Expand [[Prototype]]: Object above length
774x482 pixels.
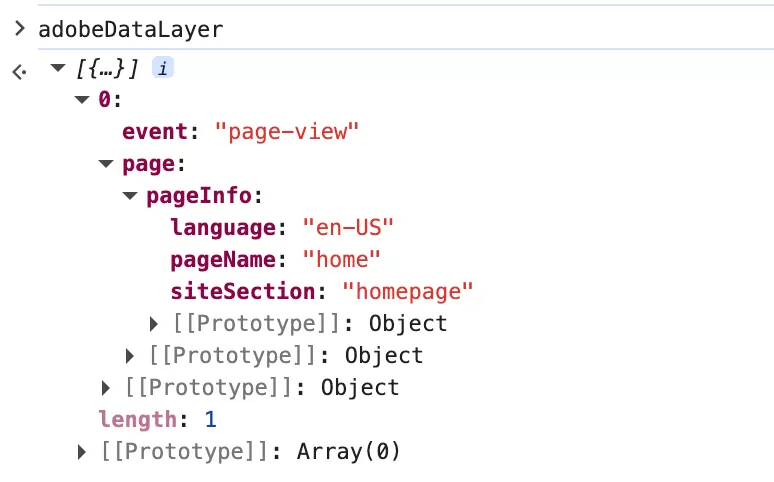(x=105, y=388)
